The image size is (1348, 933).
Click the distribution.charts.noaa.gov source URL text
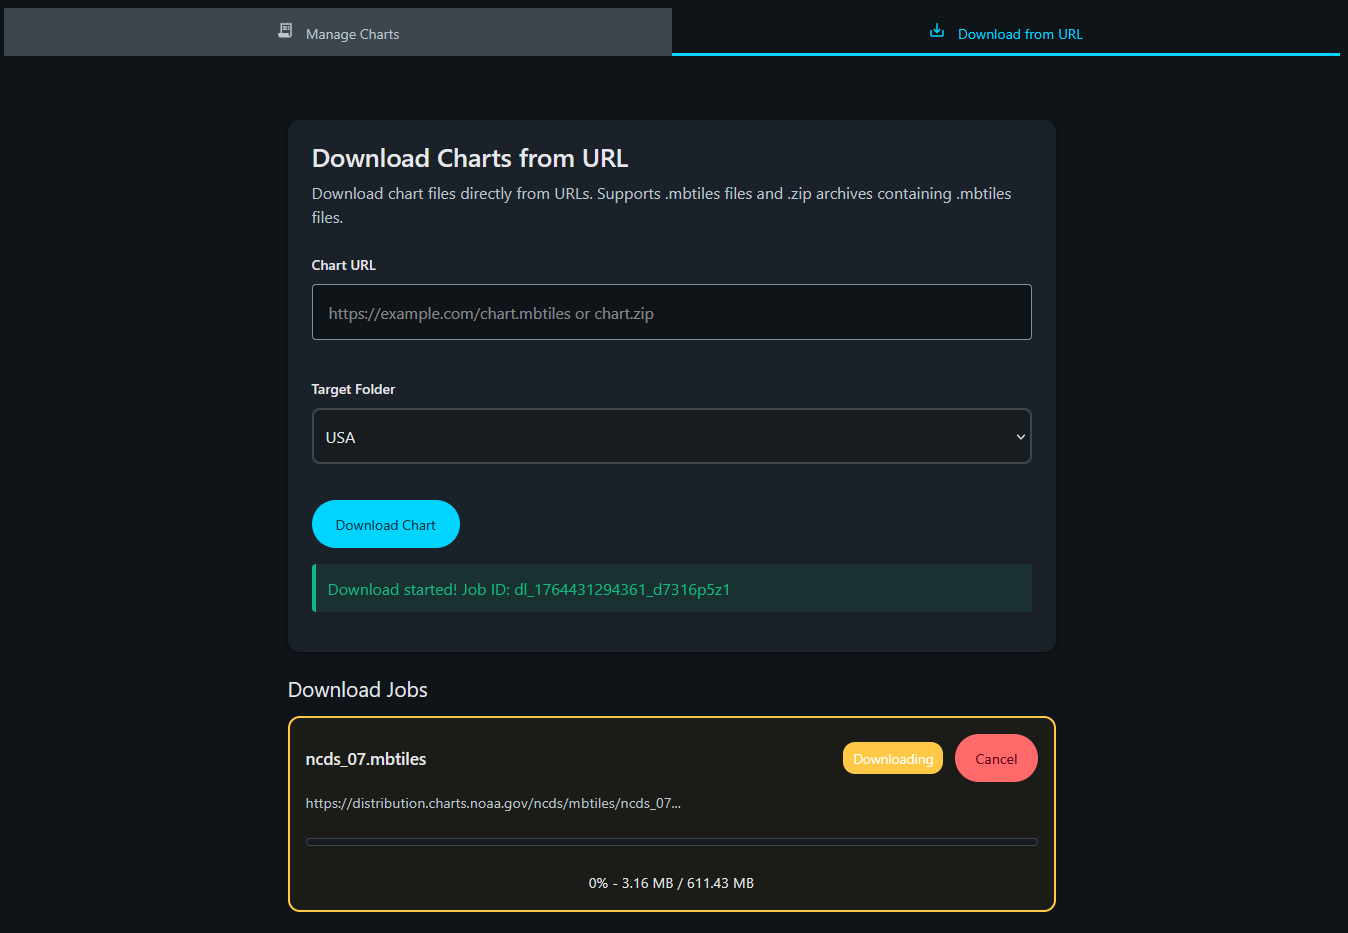(x=493, y=803)
